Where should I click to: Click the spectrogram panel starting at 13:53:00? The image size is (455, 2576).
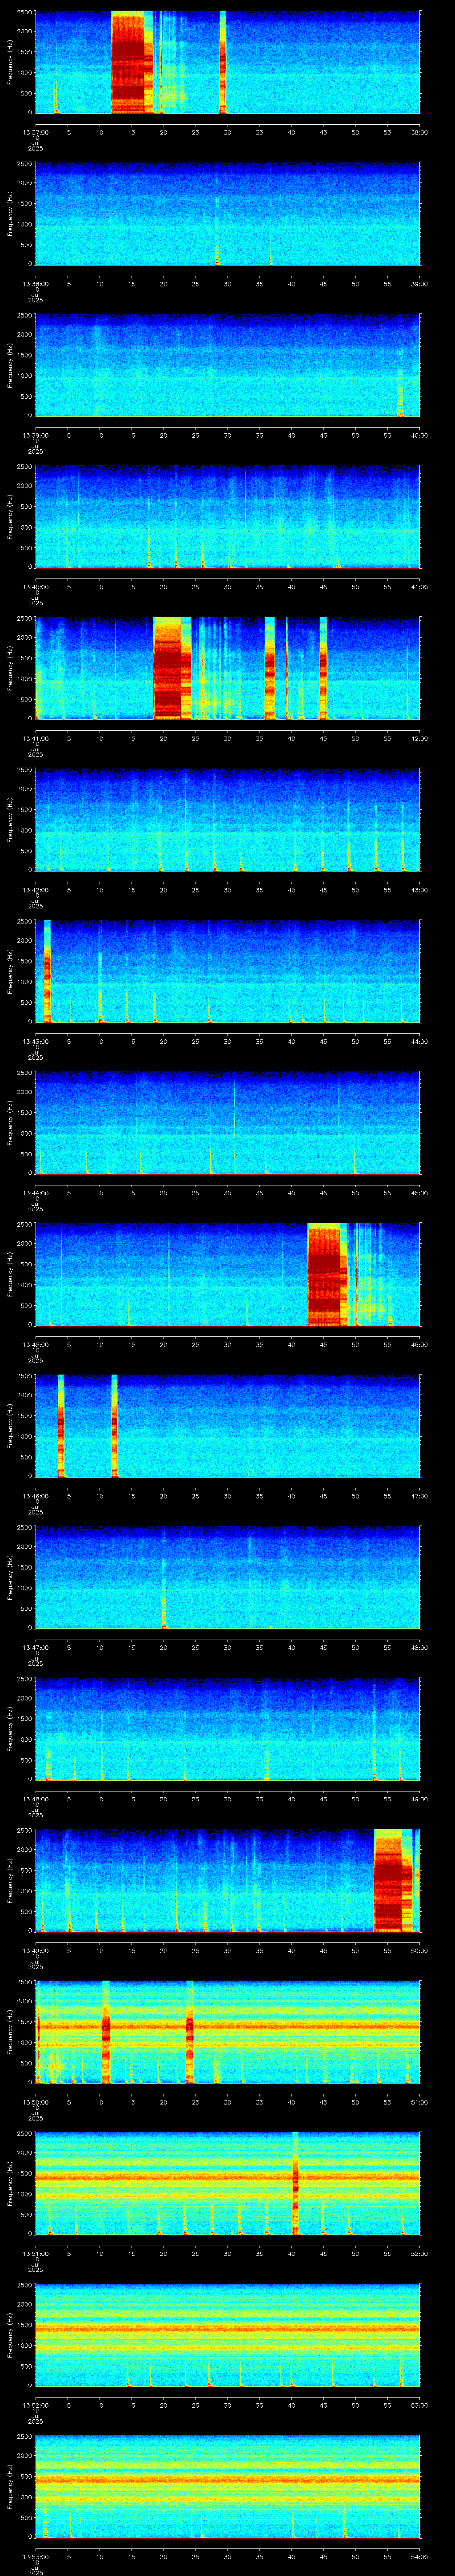pyautogui.click(x=228, y=2486)
